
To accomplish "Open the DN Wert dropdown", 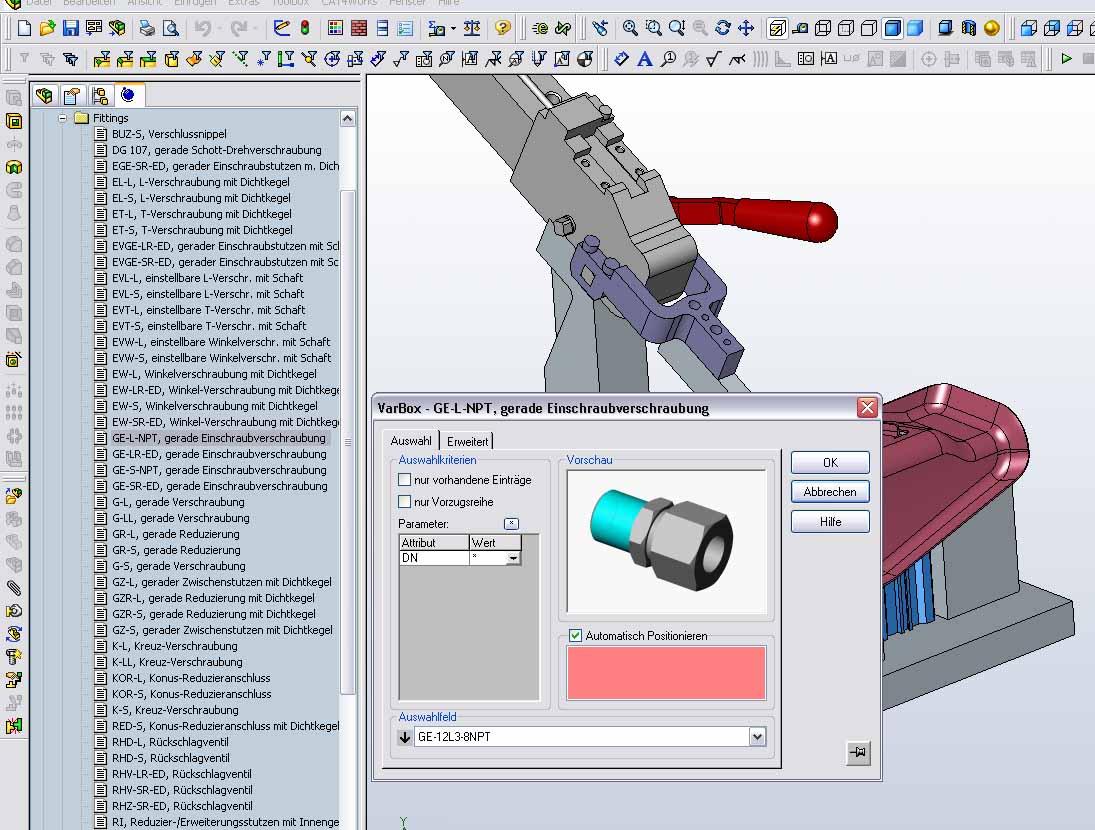I will pos(513,558).
